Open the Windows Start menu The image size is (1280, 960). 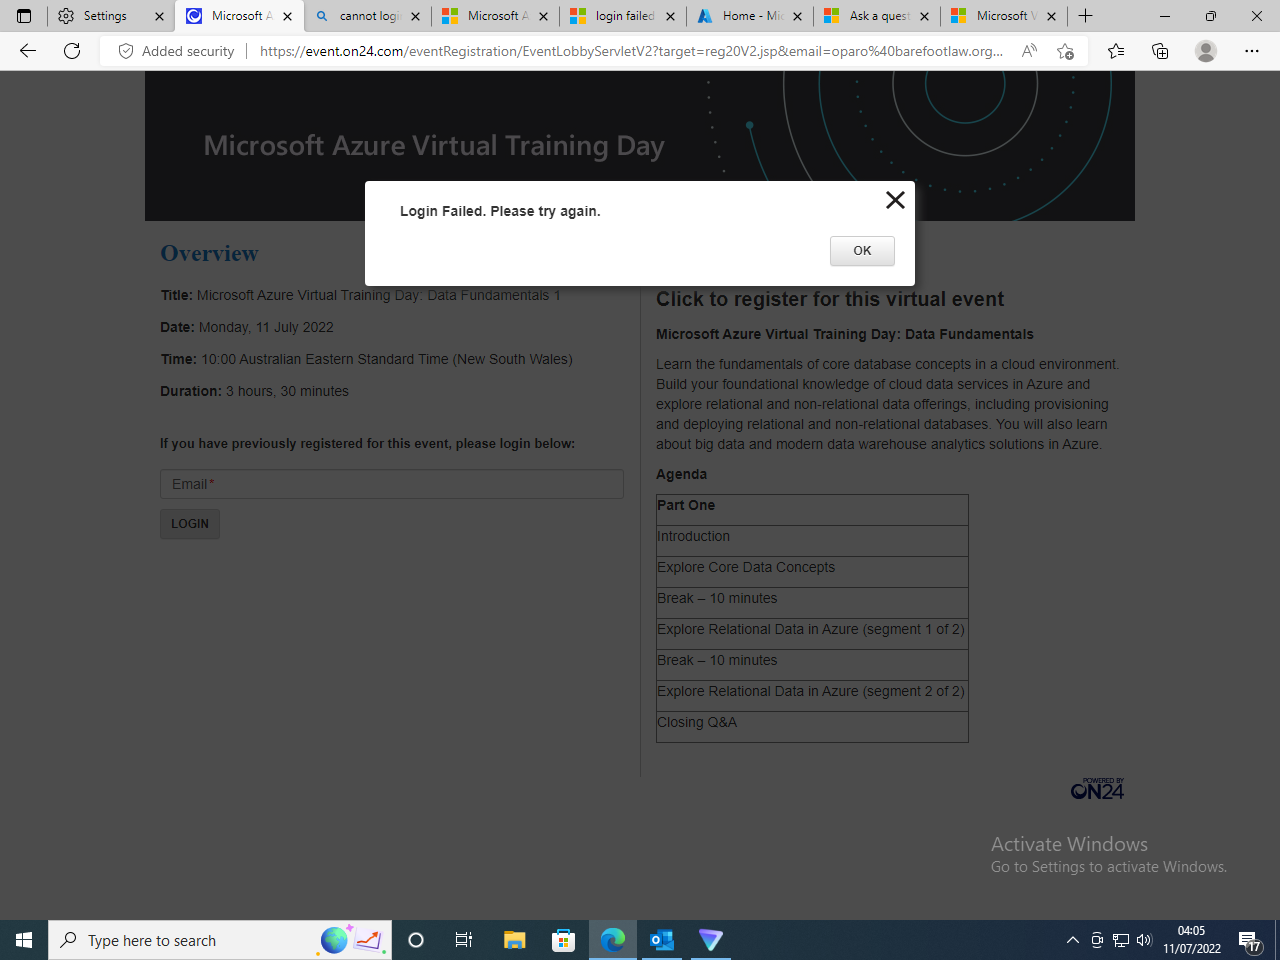(24, 940)
